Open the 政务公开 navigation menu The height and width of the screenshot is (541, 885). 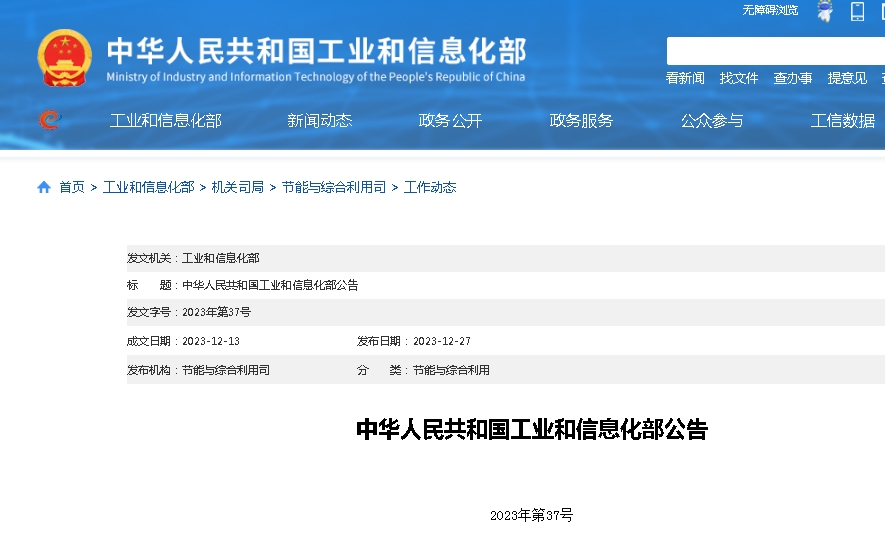click(x=450, y=120)
